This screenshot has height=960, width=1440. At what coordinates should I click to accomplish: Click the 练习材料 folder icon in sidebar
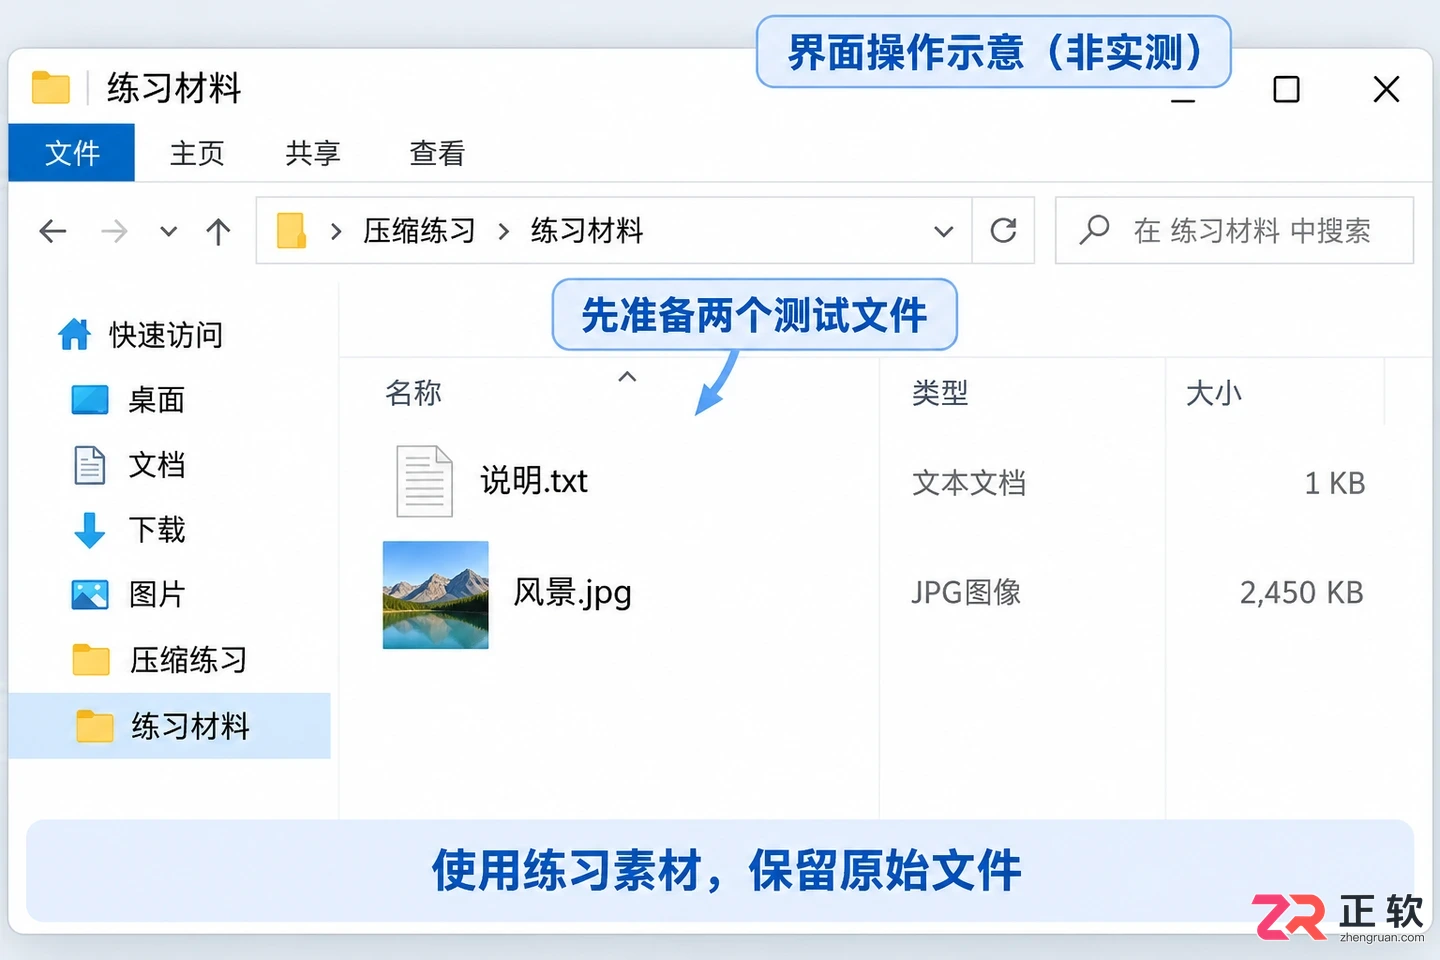click(x=95, y=726)
